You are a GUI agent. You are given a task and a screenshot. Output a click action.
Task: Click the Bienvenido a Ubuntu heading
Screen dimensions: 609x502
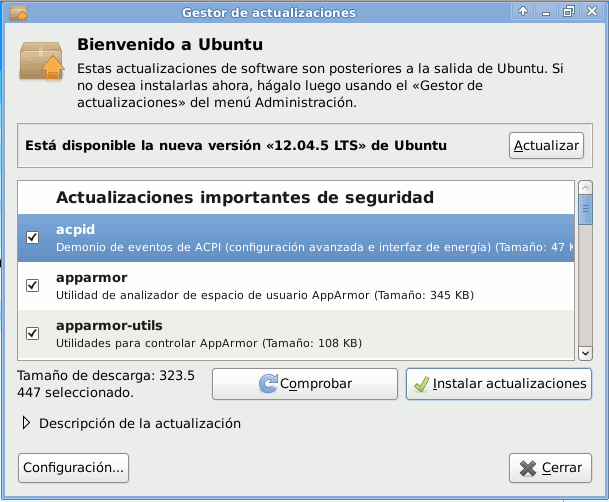click(170, 44)
